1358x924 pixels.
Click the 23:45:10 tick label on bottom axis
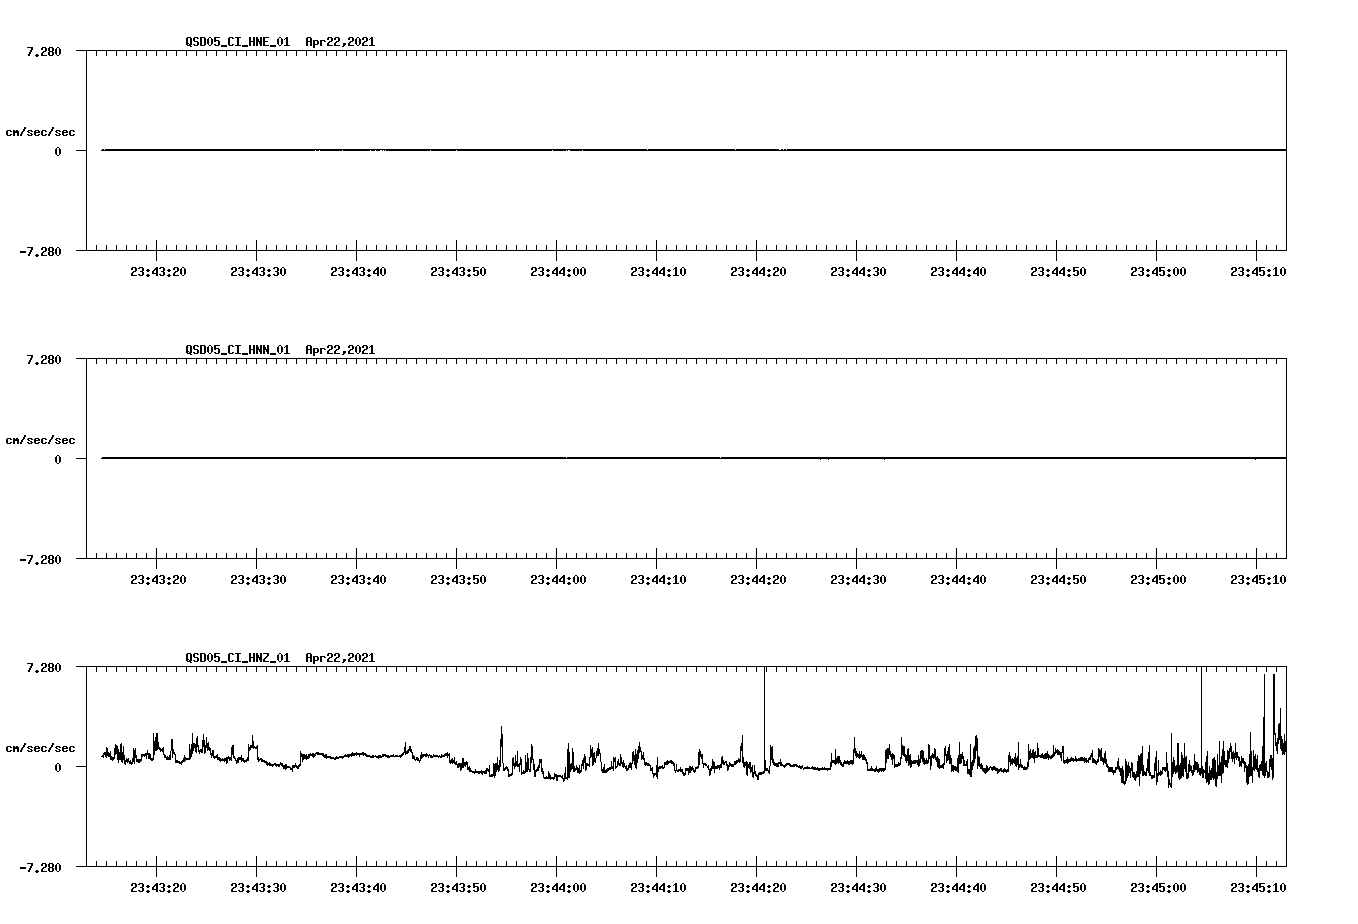coord(1256,885)
